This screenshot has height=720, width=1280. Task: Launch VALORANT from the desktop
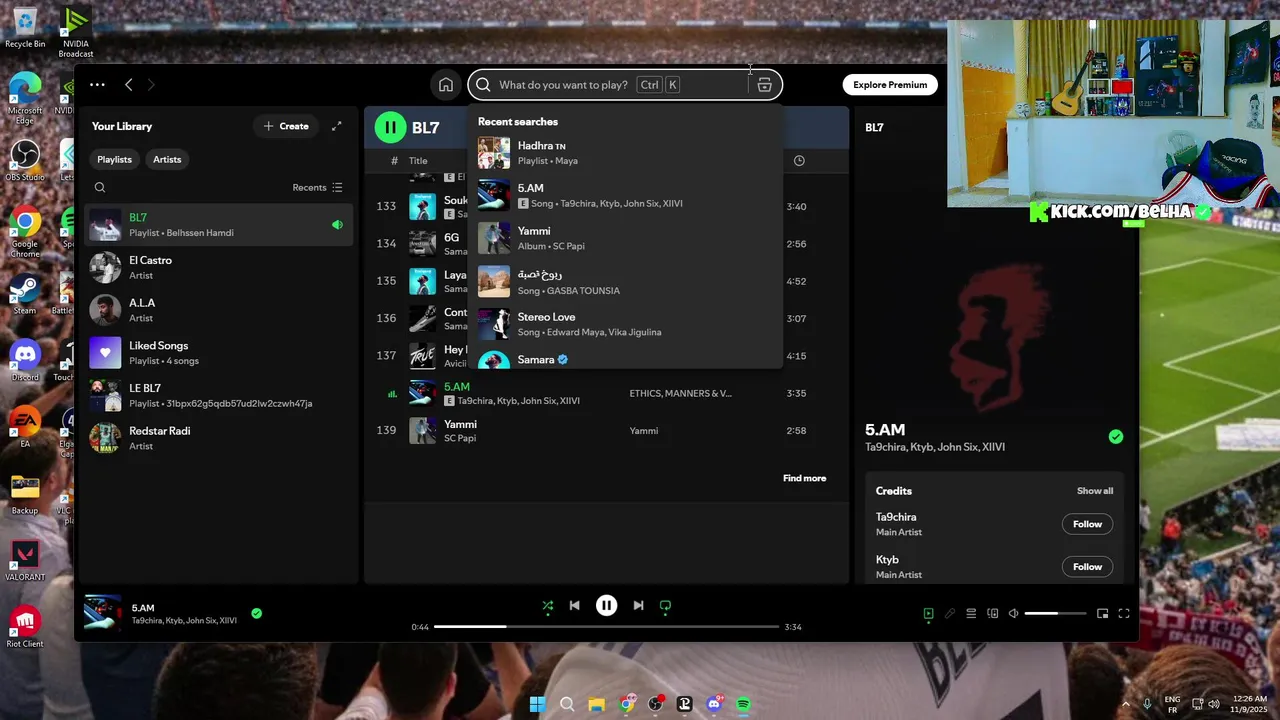point(25,560)
